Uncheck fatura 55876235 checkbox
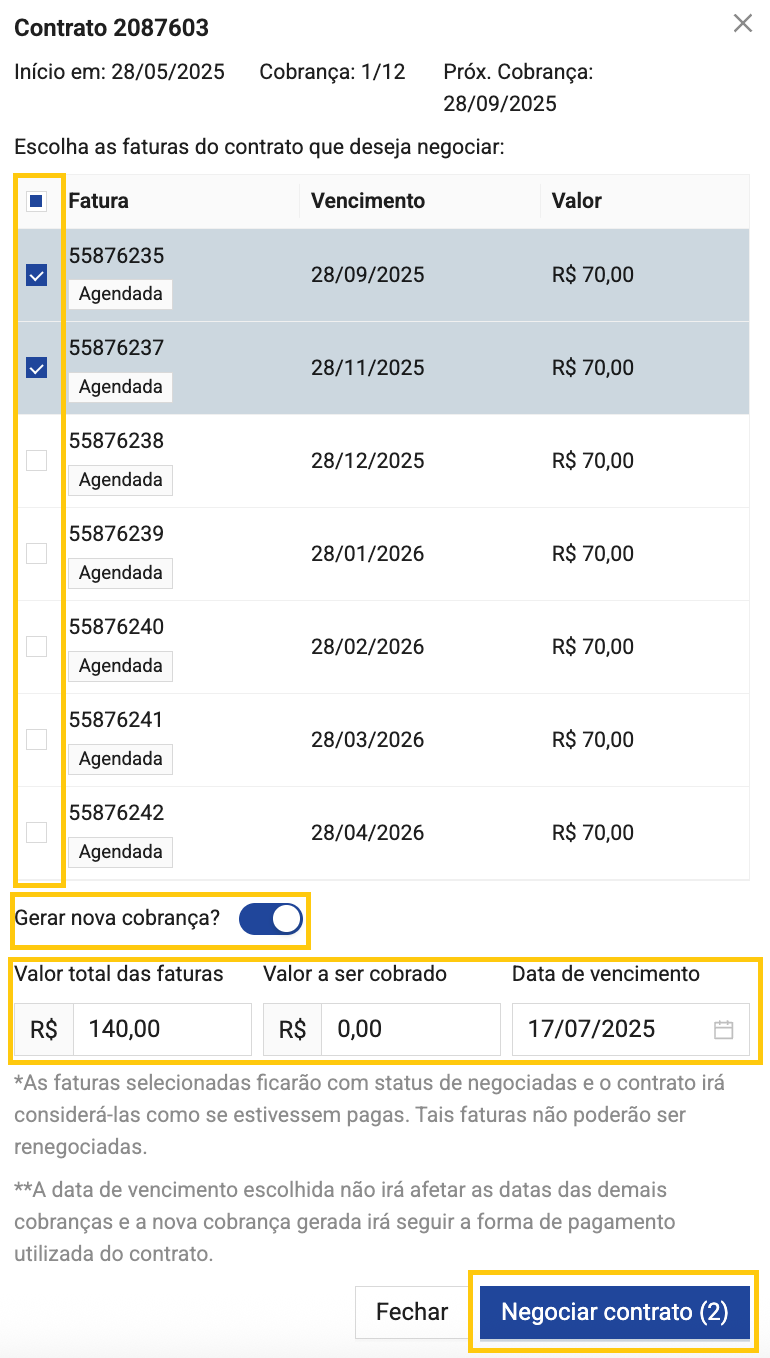Viewport: 770px width, 1358px height. tap(36, 275)
